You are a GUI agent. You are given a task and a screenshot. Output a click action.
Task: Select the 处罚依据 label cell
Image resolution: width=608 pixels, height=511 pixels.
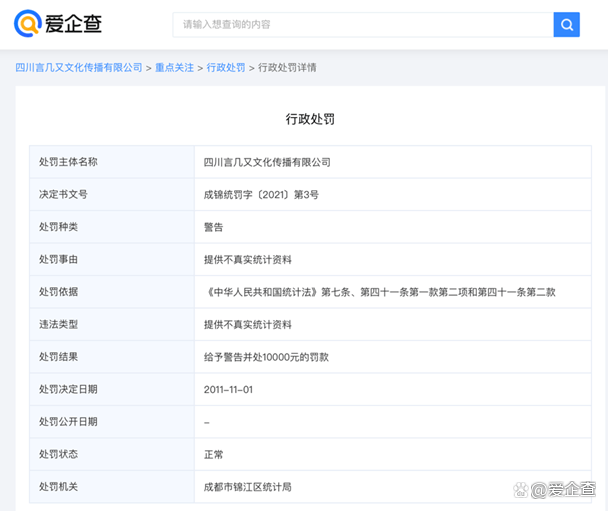(x=112, y=292)
